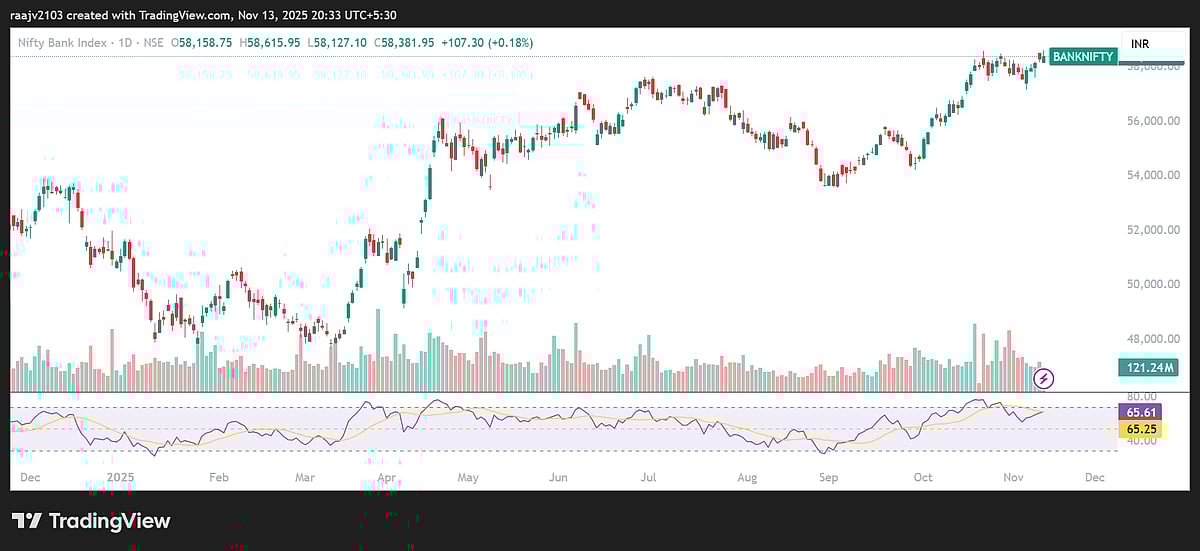The image size is (1200, 551).
Task: Click the 2025 year marker on time axis
Action: pos(120,478)
